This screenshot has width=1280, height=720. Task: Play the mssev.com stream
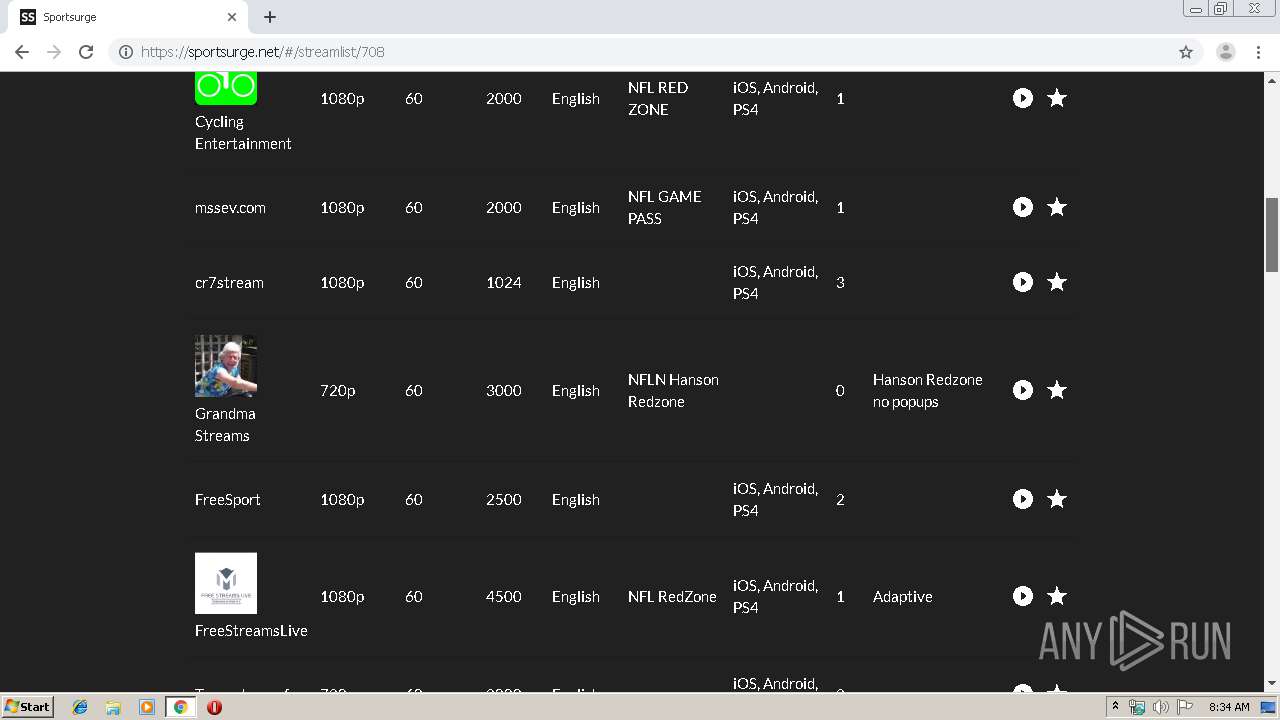coord(1022,207)
